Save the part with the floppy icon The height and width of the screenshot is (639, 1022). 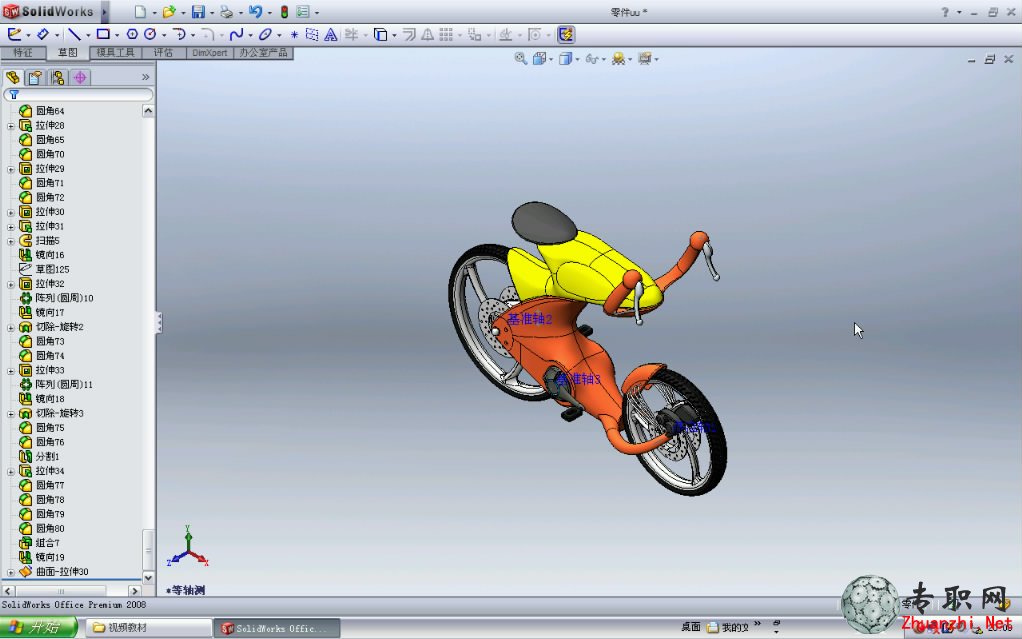pyautogui.click(x=198, y=12)
